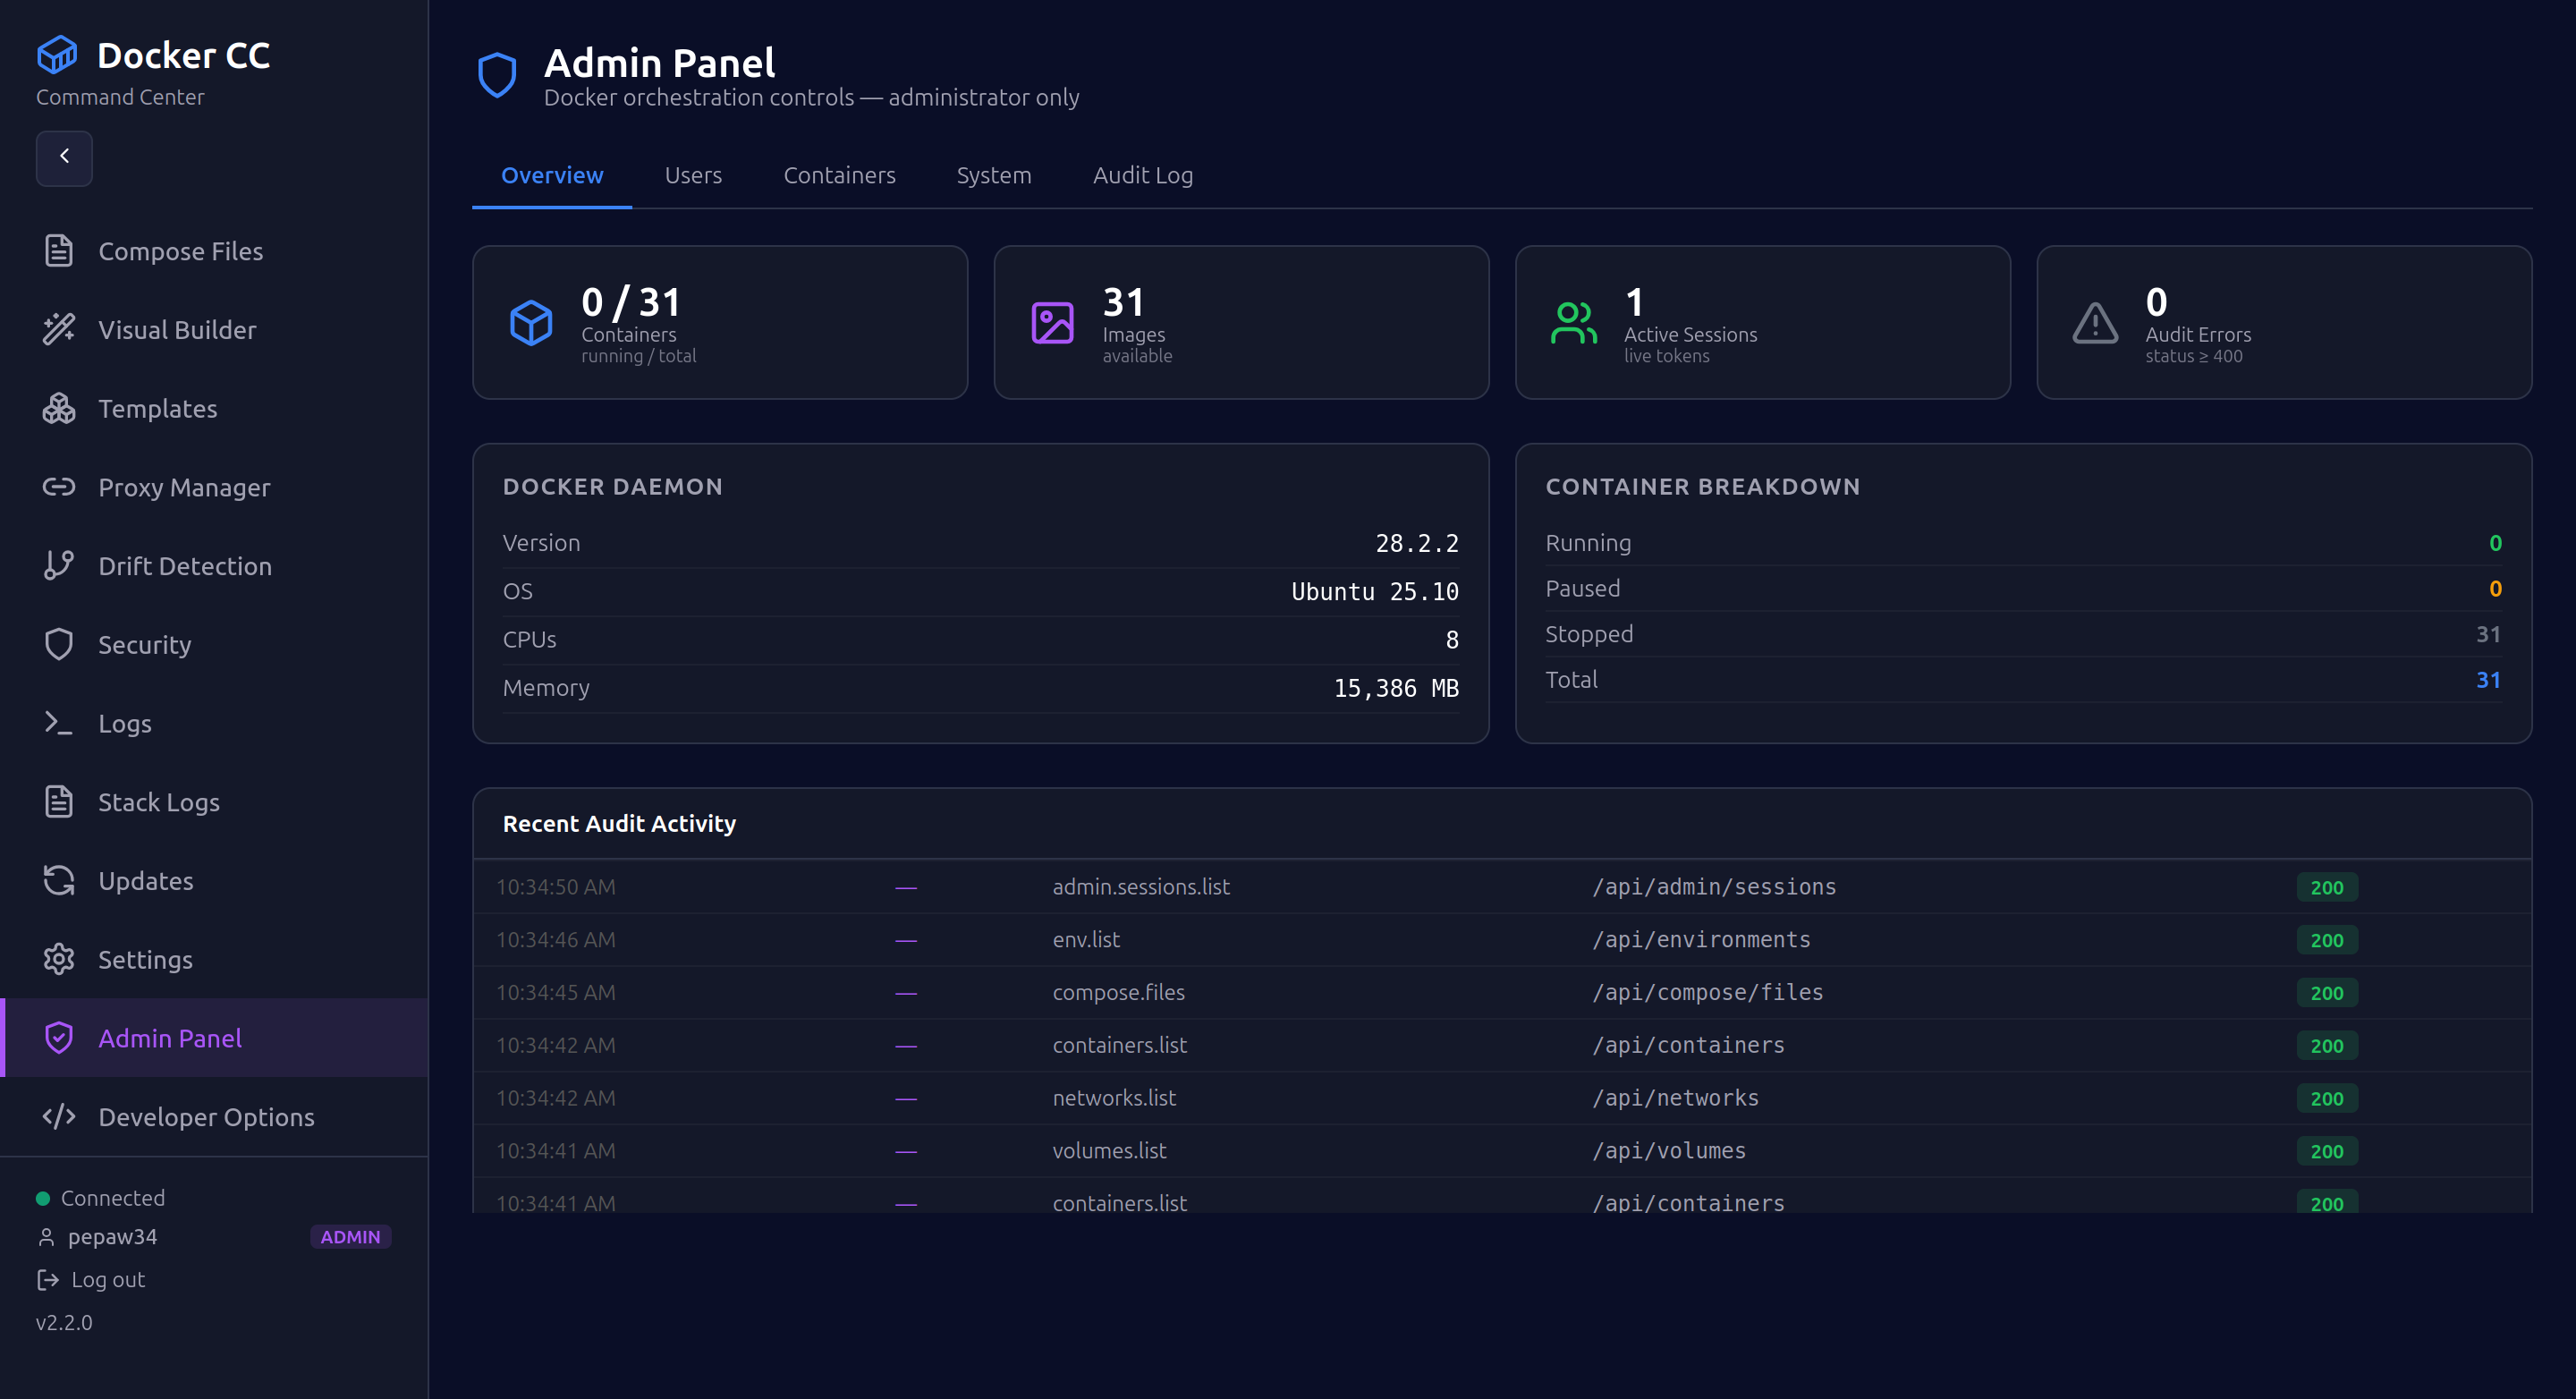Viewport: 2576px width, 1399px height.
Task: Switch to the Containers tab
Action: pyautogui.click(x=839, y=175)
